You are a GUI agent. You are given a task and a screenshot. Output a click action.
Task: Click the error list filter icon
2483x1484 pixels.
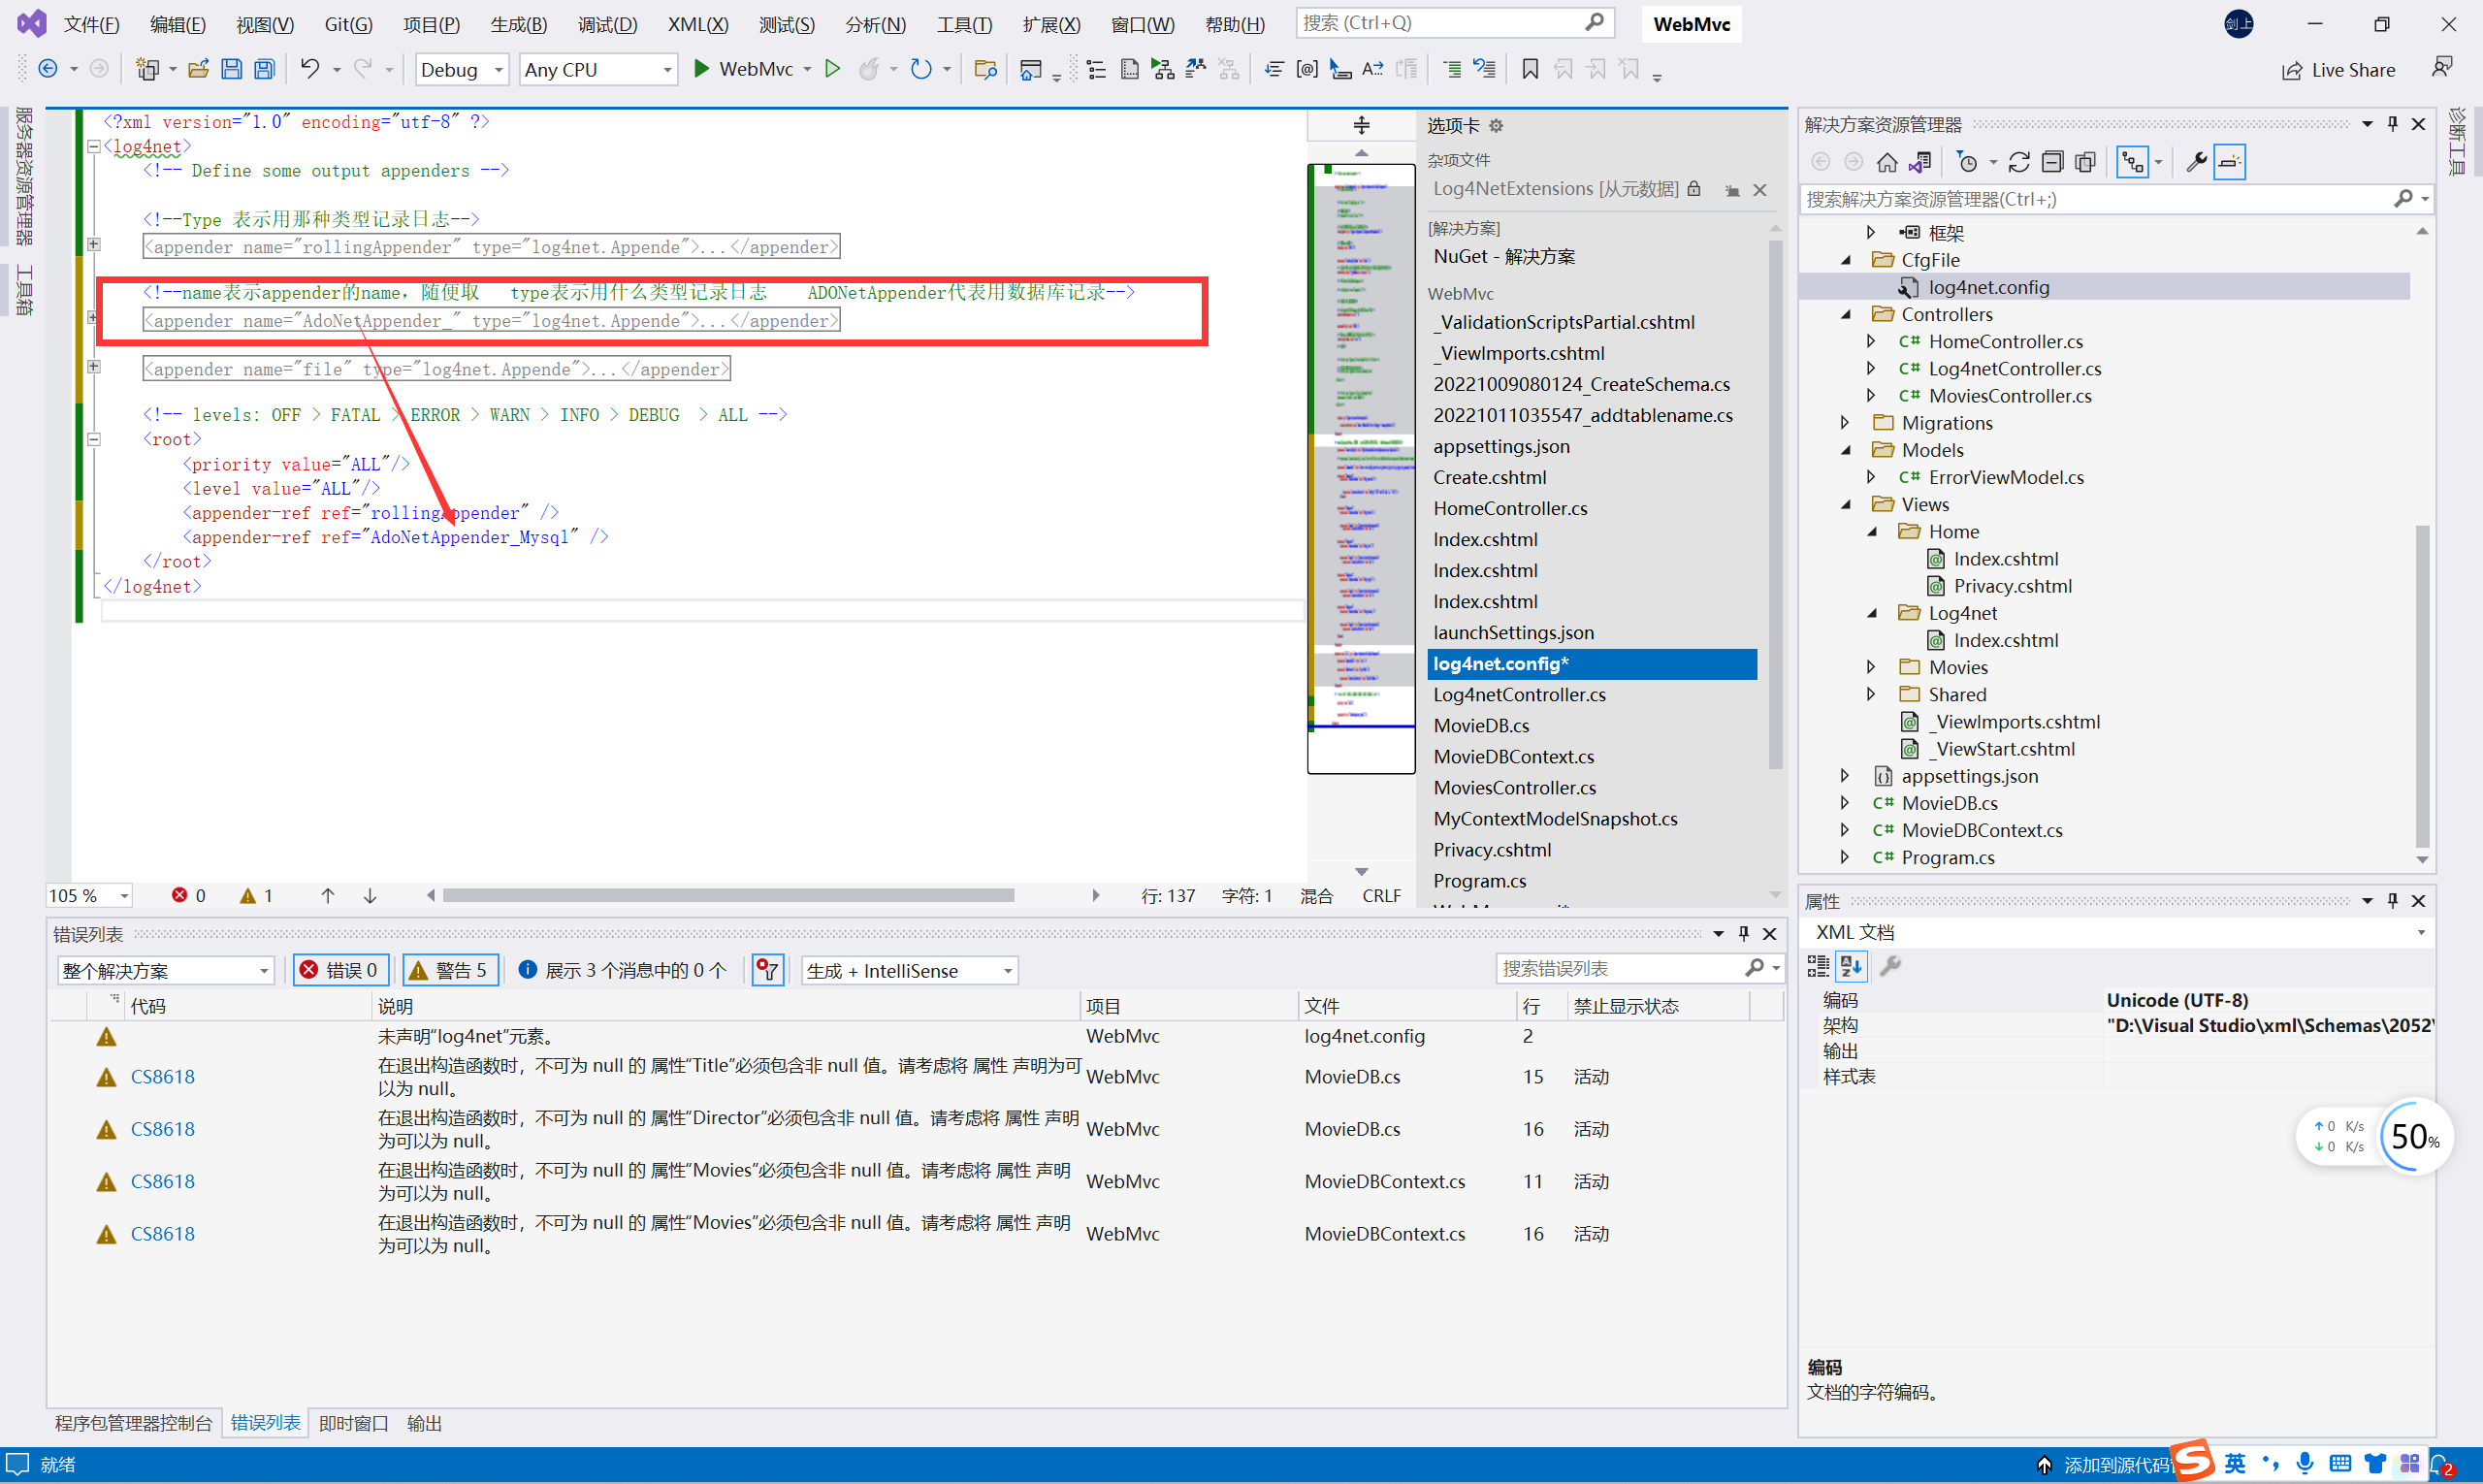[x=767, y=970]
